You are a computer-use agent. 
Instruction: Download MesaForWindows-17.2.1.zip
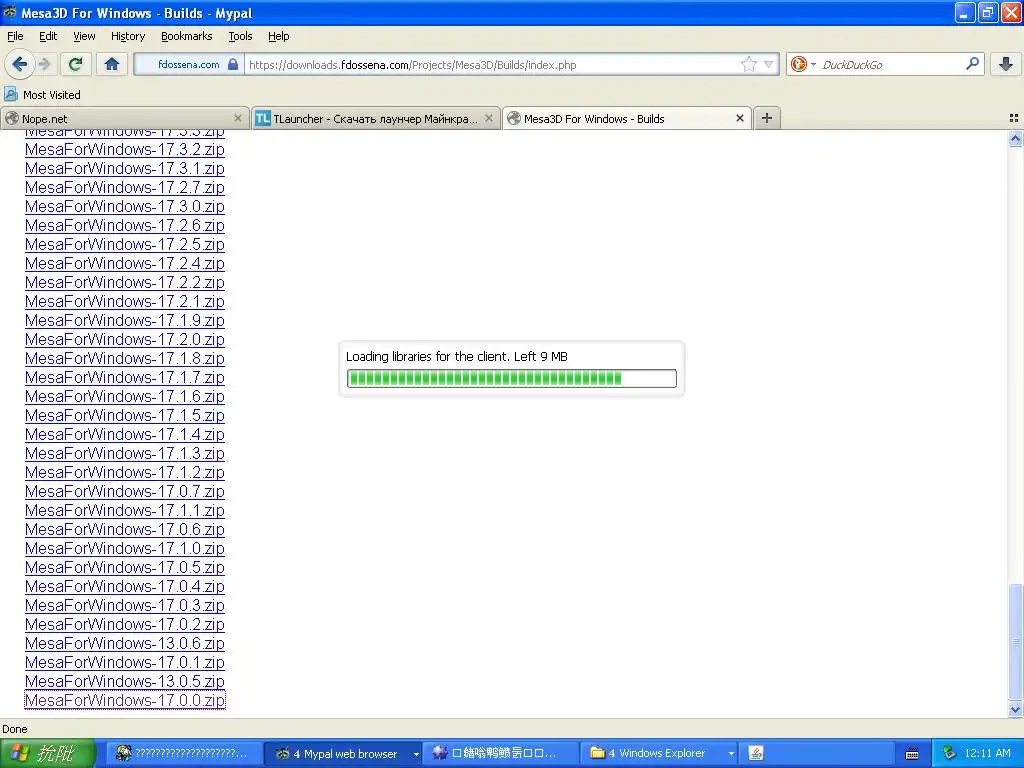125,301
